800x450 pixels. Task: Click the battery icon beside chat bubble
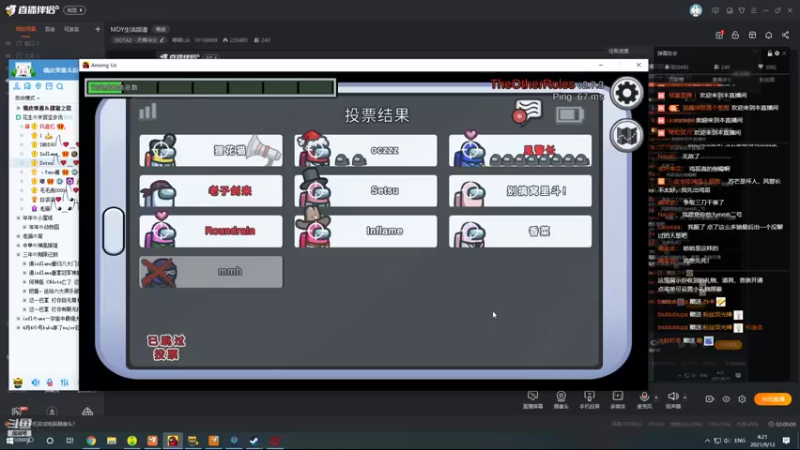pyautogui.click(x=569, y=114)
